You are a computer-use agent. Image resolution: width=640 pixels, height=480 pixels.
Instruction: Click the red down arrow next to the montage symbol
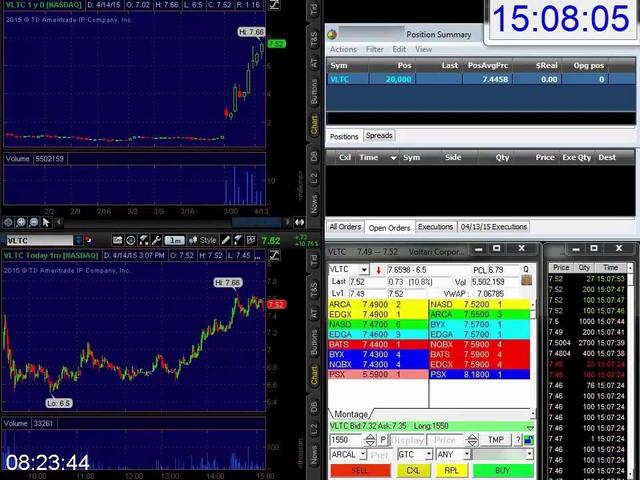pos(378,270)
